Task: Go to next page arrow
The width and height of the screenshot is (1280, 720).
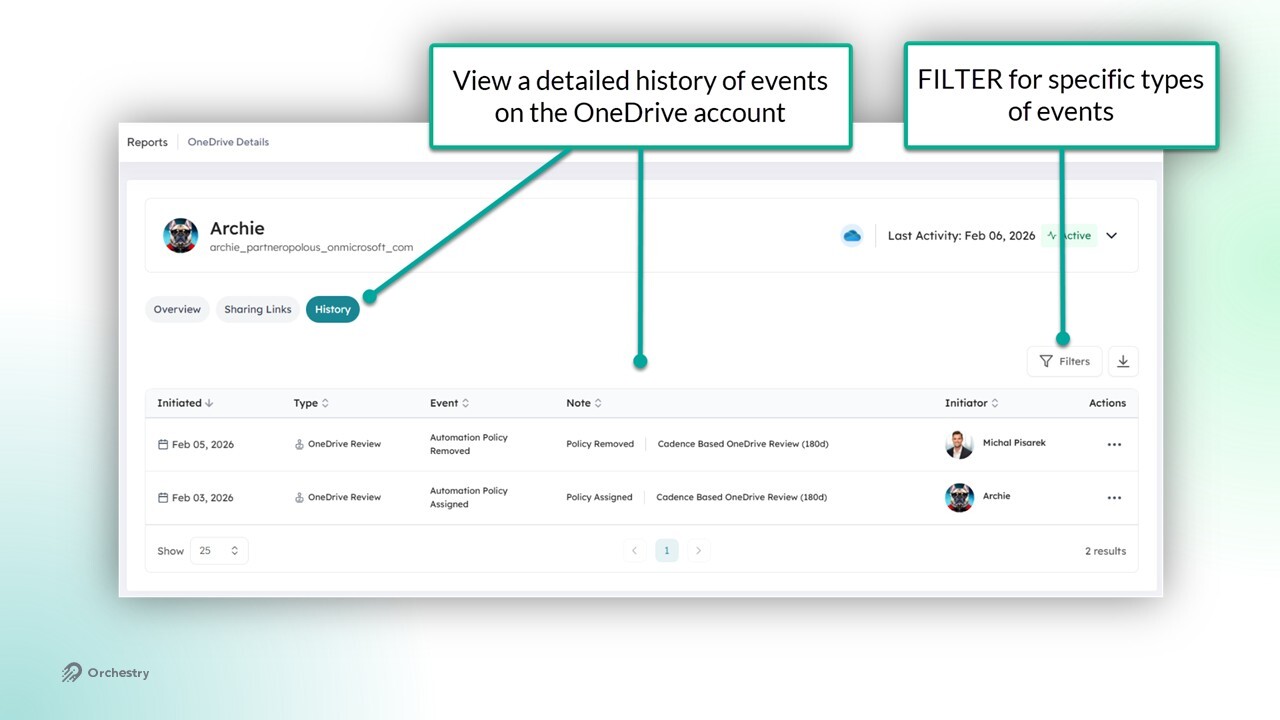Action: tap(699, 550)
